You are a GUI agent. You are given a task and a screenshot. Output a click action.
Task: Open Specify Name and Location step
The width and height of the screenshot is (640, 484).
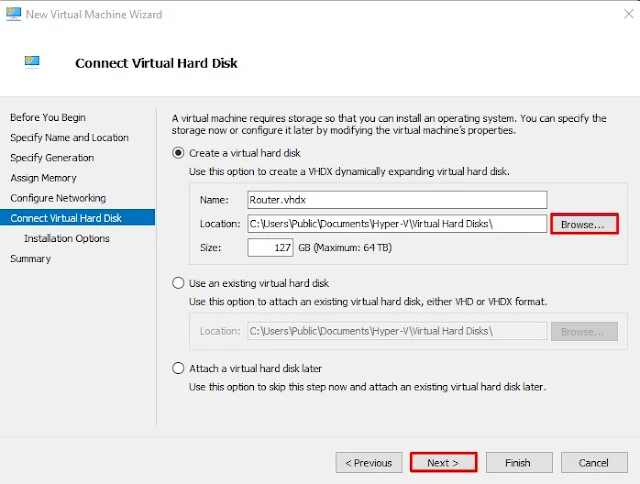[x=69, y=138]
